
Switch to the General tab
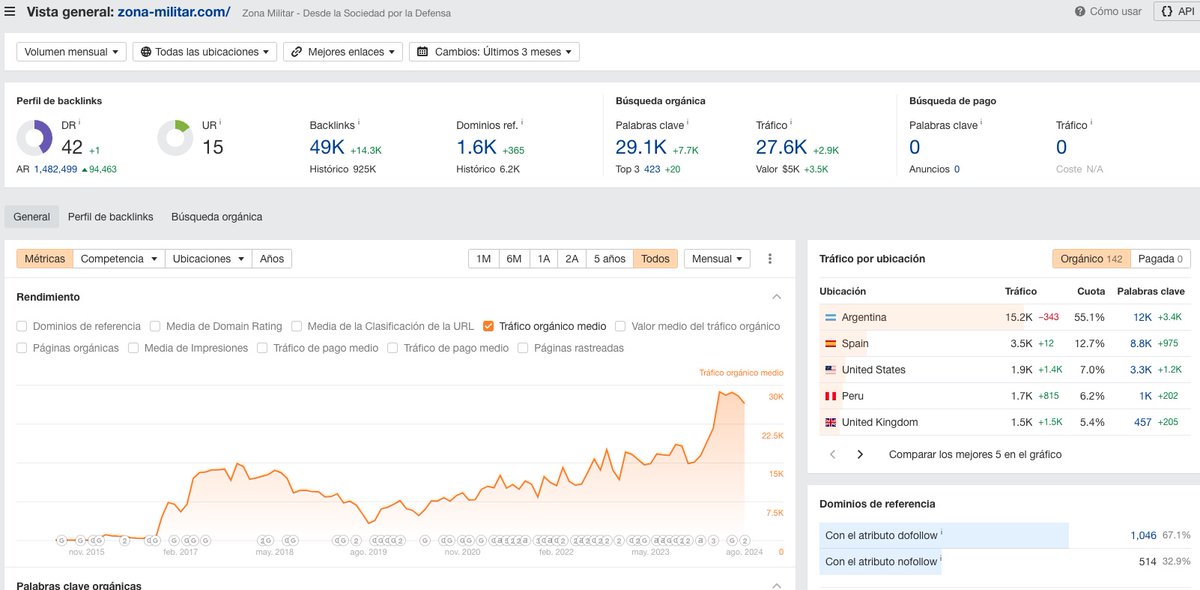click(32, 217)
